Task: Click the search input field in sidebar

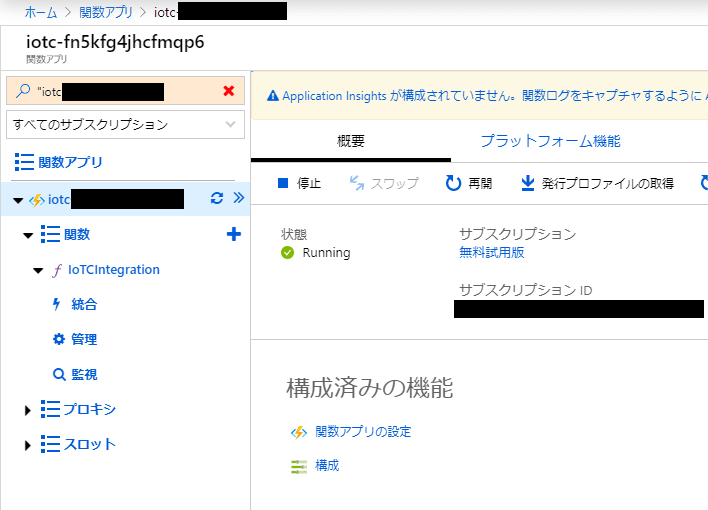Action: coord(126,91)
